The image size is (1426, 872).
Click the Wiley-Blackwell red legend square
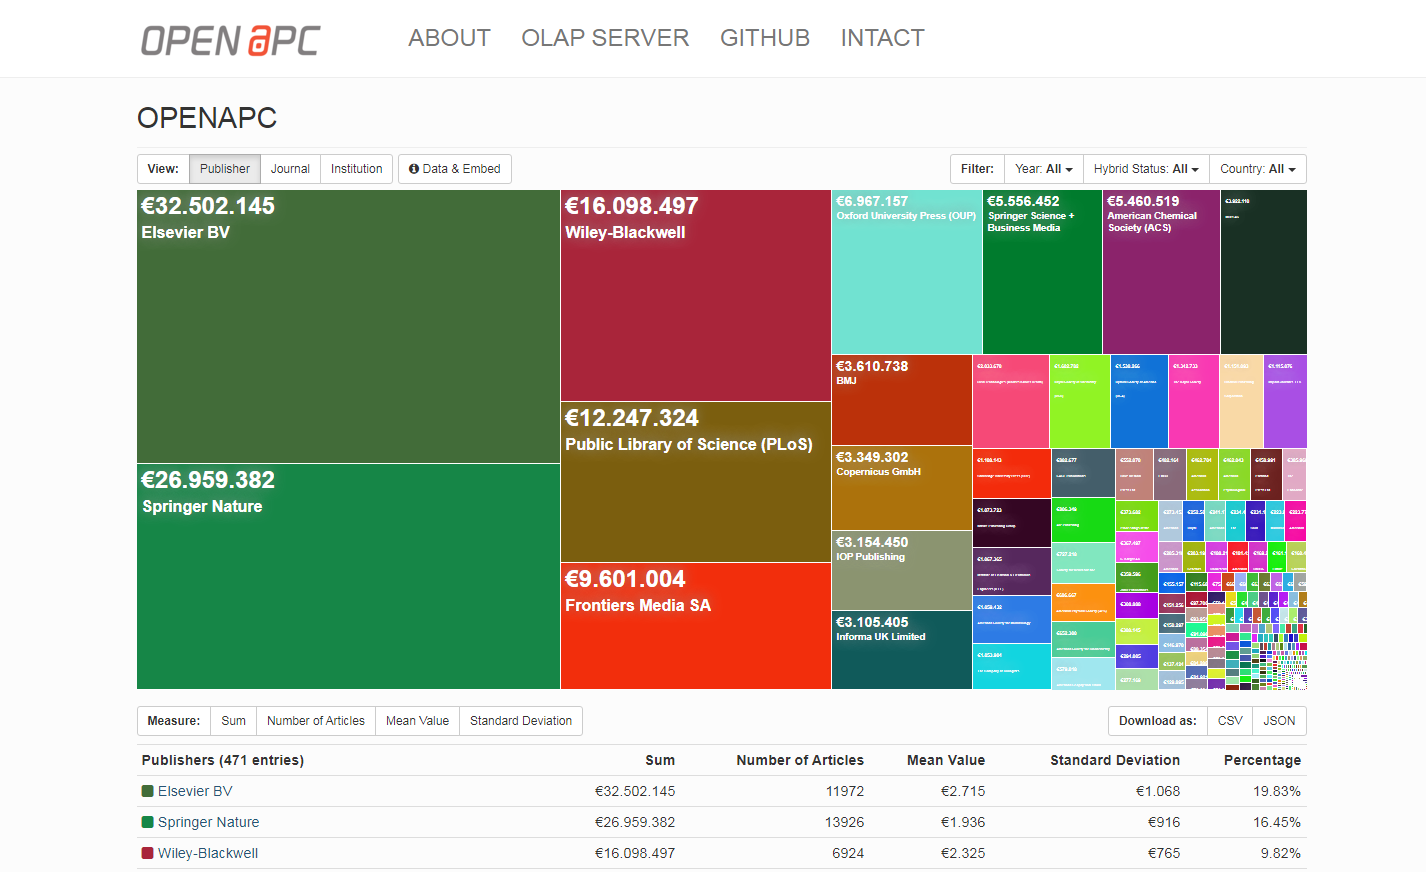point(148,853)
